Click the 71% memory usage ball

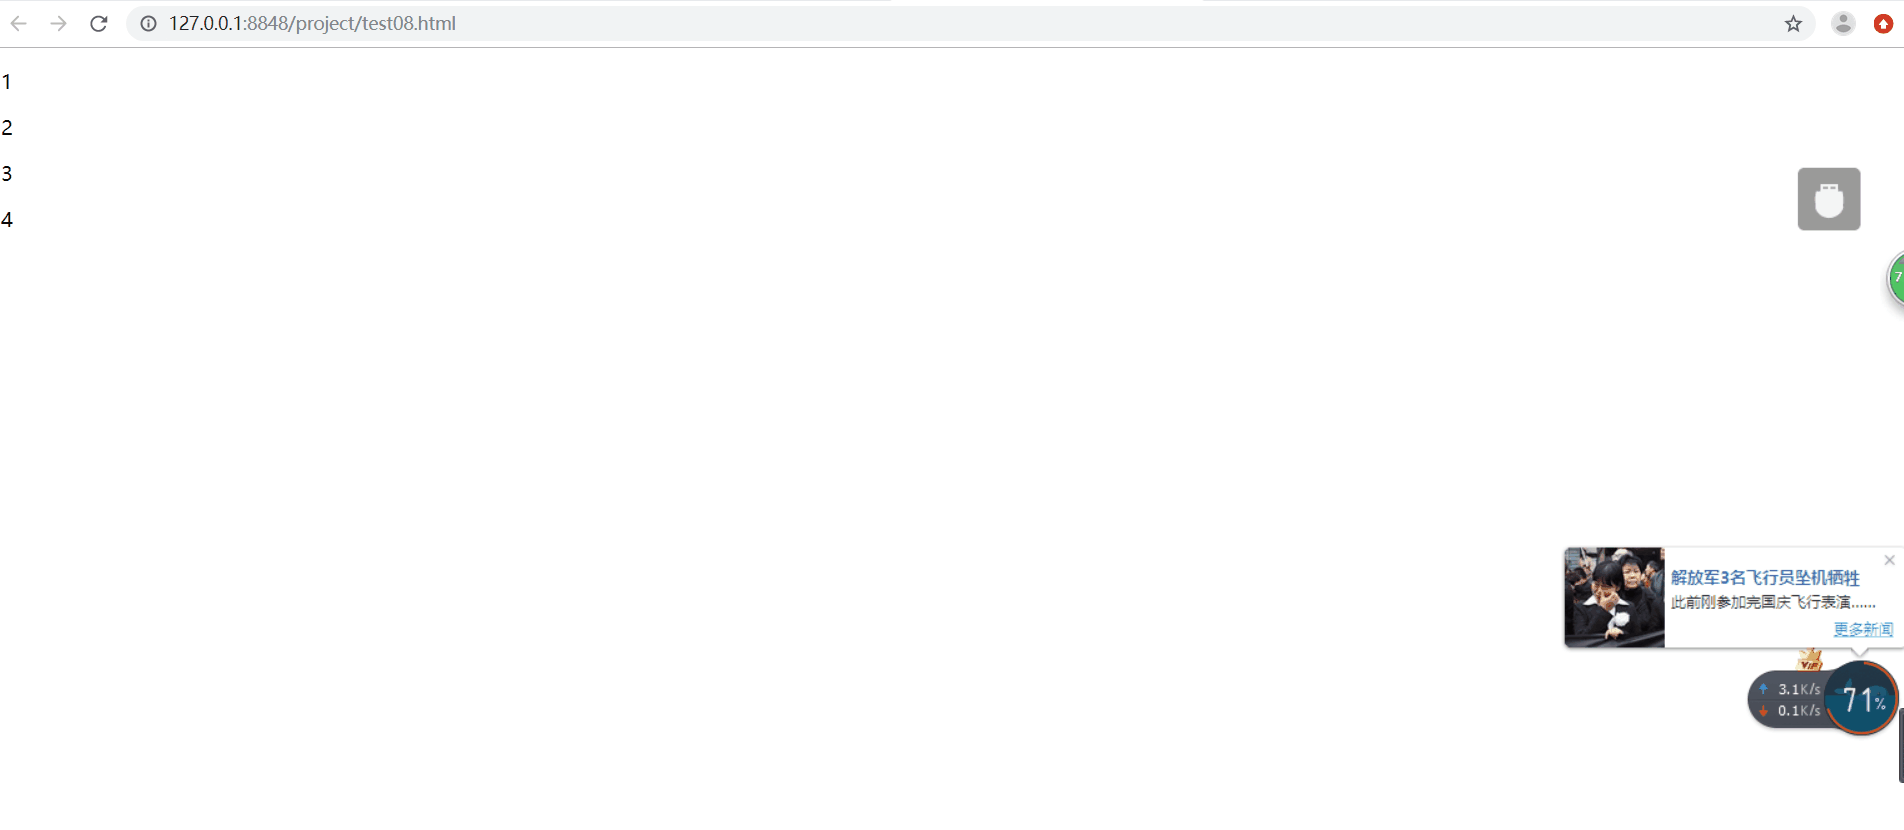pos(1861,698)
